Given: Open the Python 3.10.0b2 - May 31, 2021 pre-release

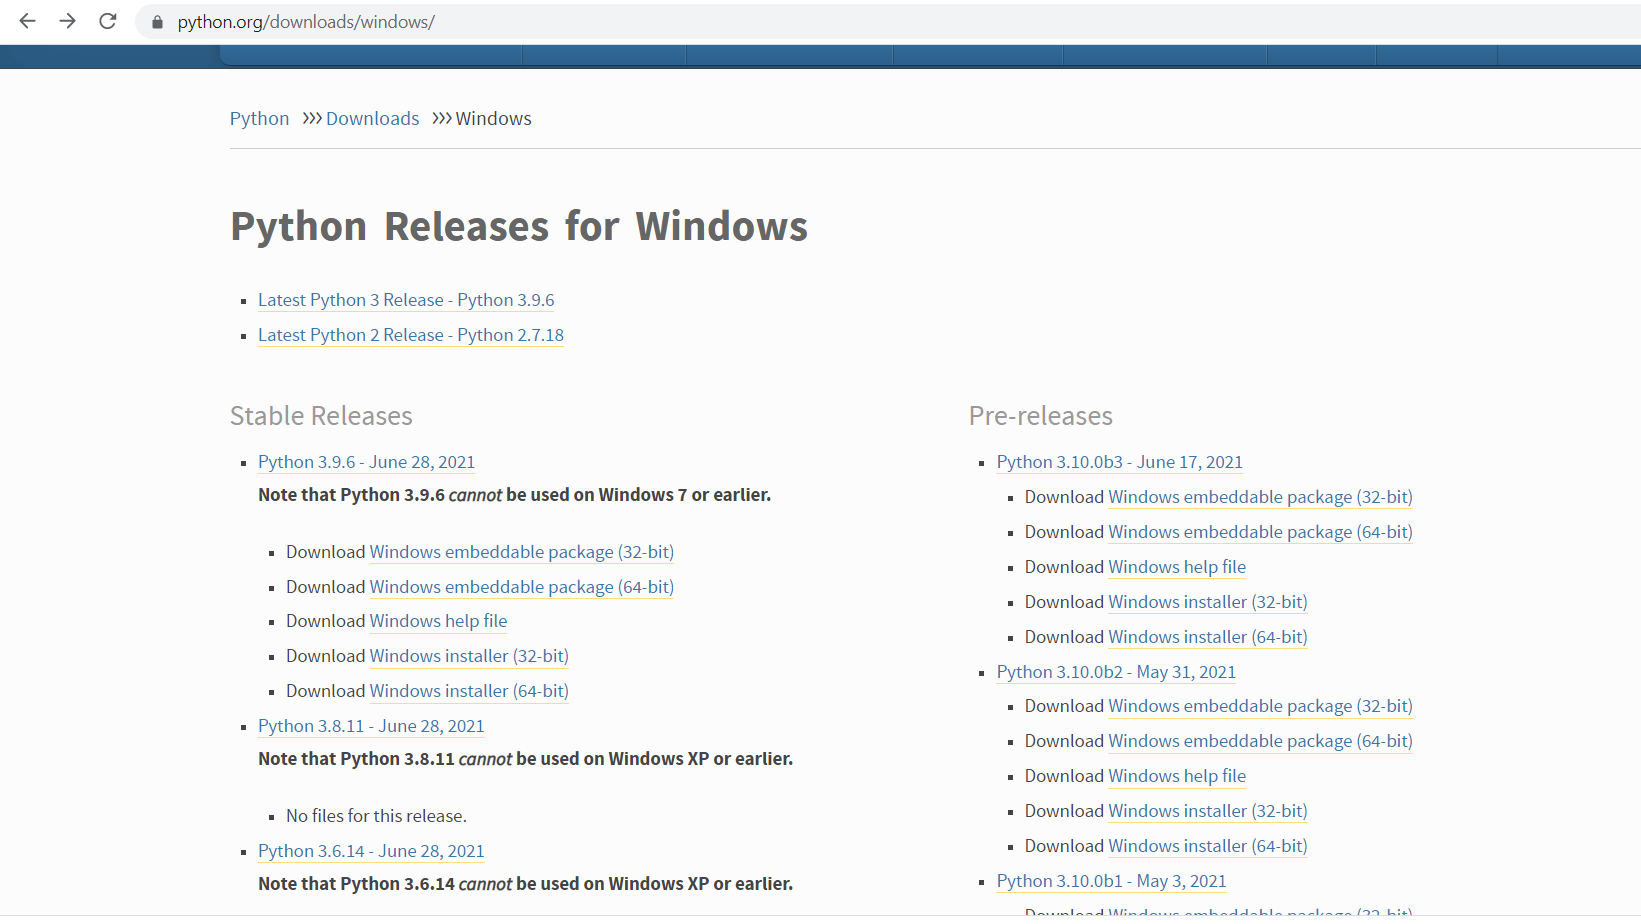Looking at the screenshot, I should tap(1117, 672).
